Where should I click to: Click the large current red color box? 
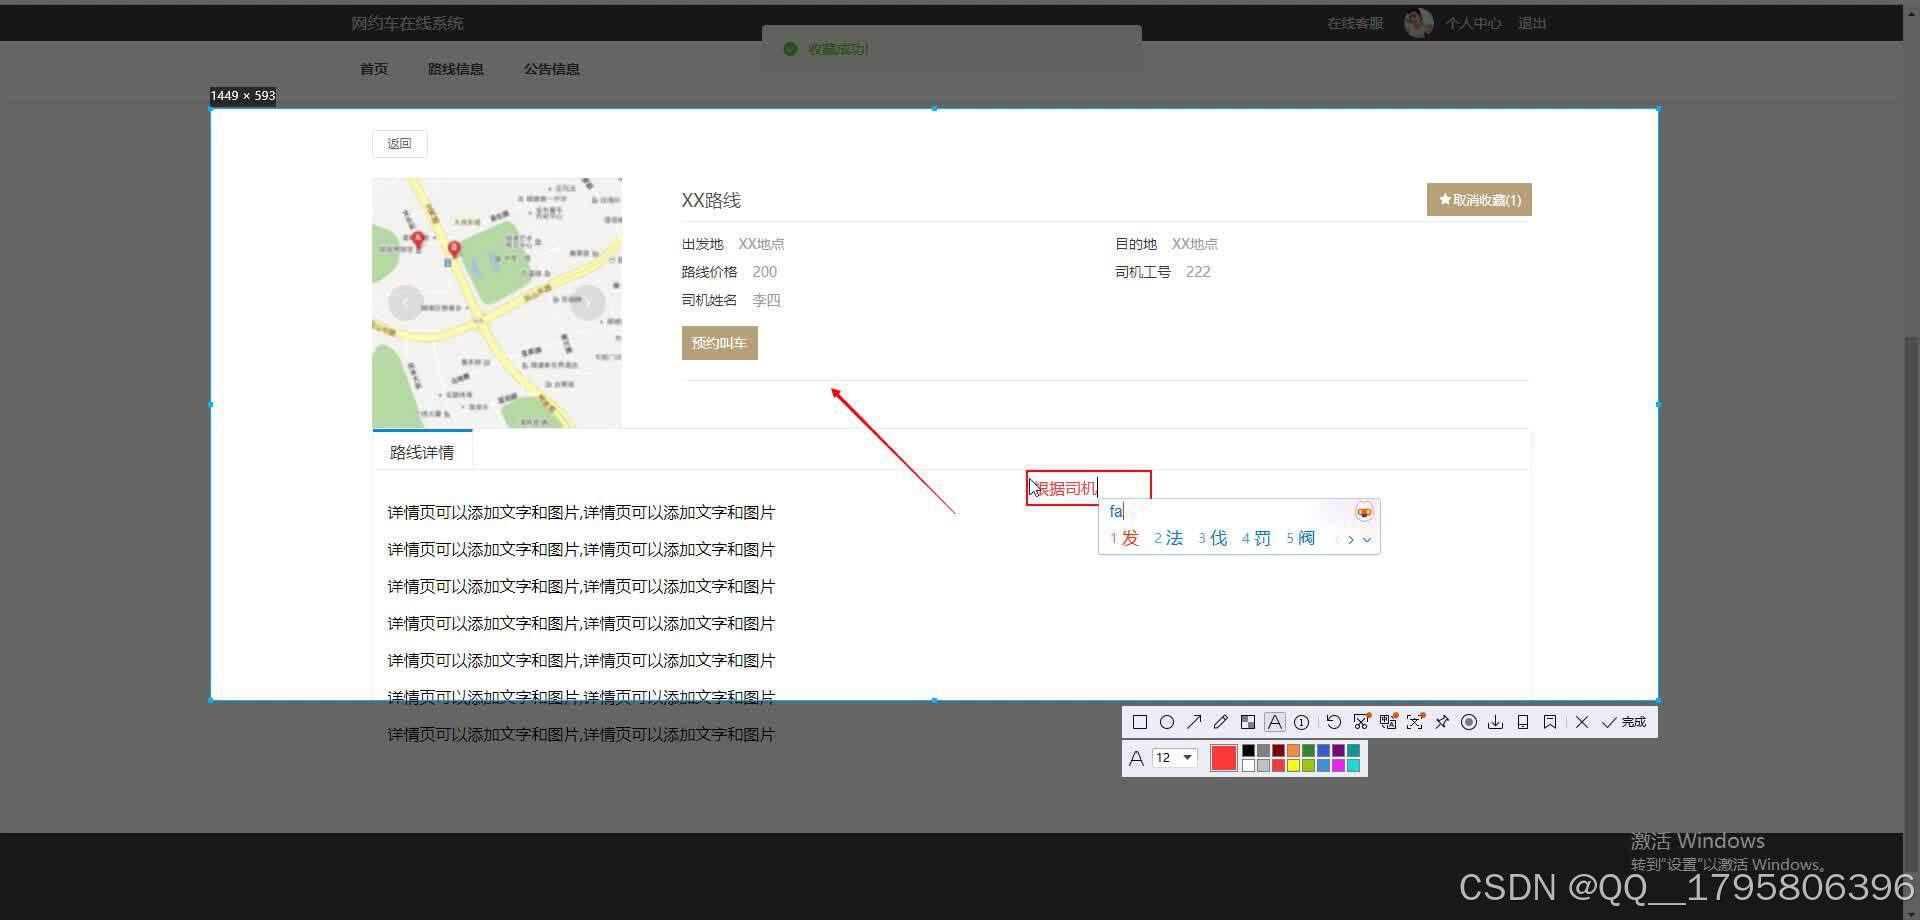(x=1224, y=758)
